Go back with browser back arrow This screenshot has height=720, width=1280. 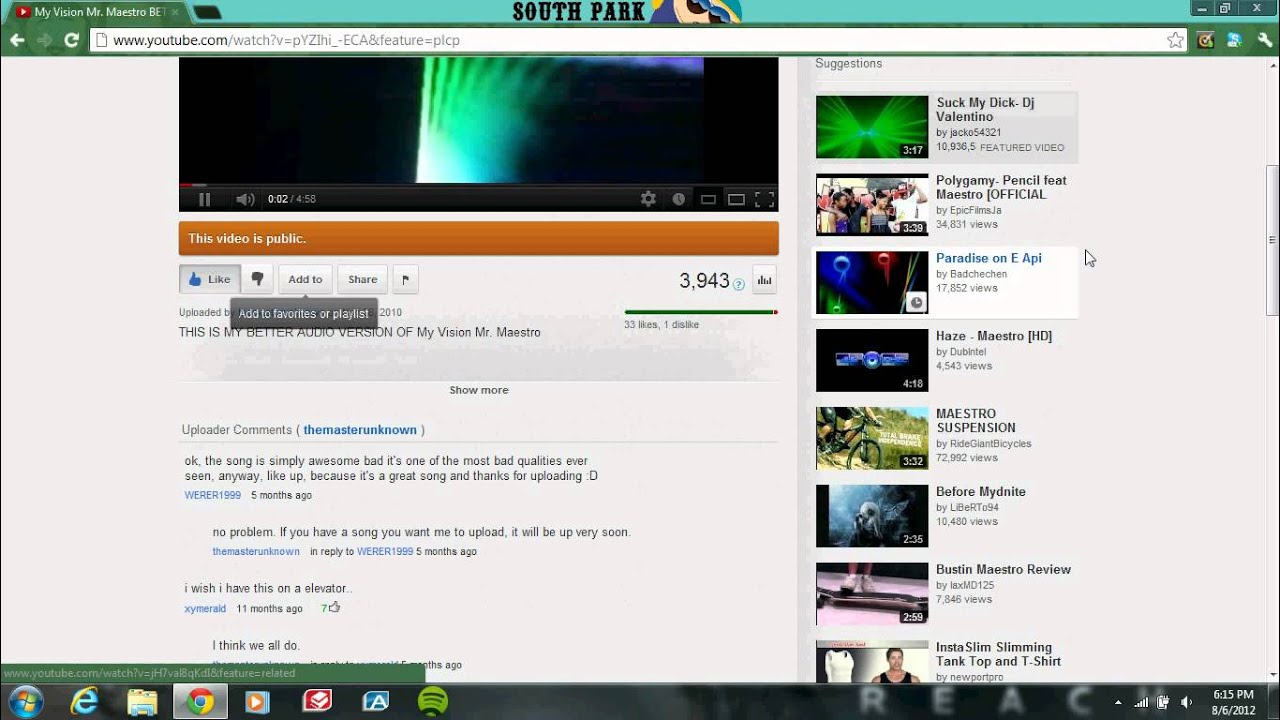[x=17, y=40]
